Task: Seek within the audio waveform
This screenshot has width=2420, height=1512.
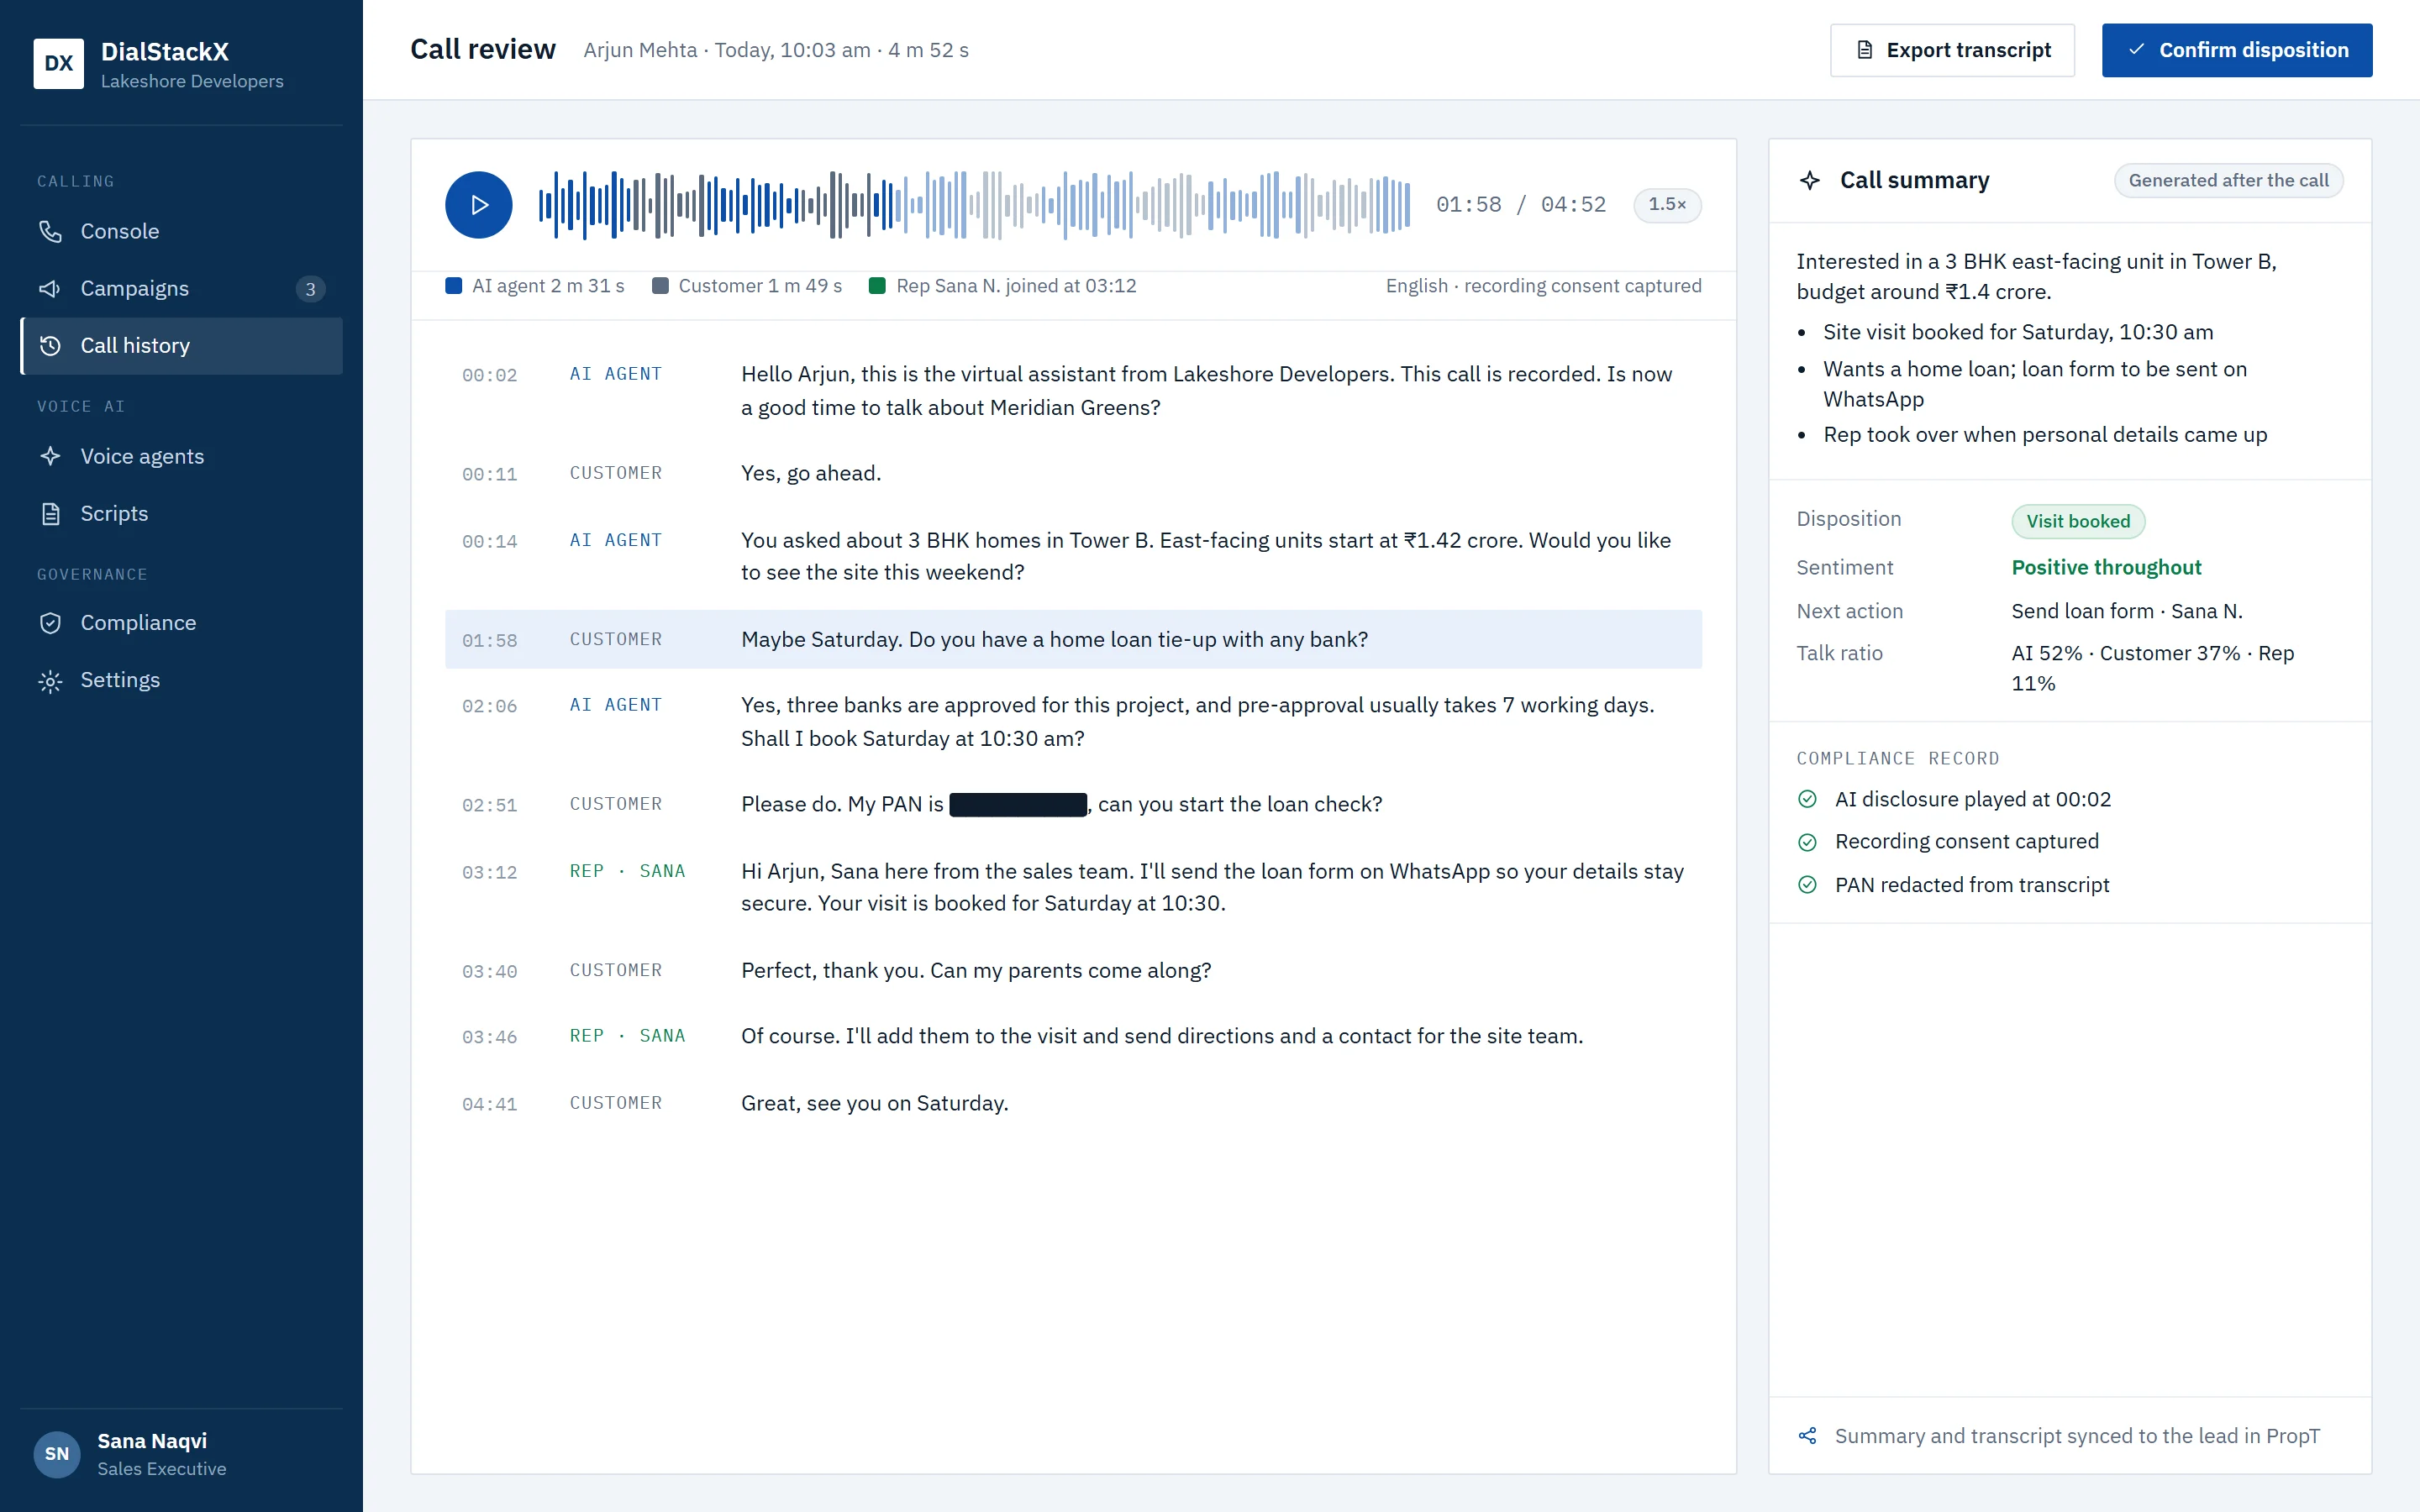Action: coord(974,205)
